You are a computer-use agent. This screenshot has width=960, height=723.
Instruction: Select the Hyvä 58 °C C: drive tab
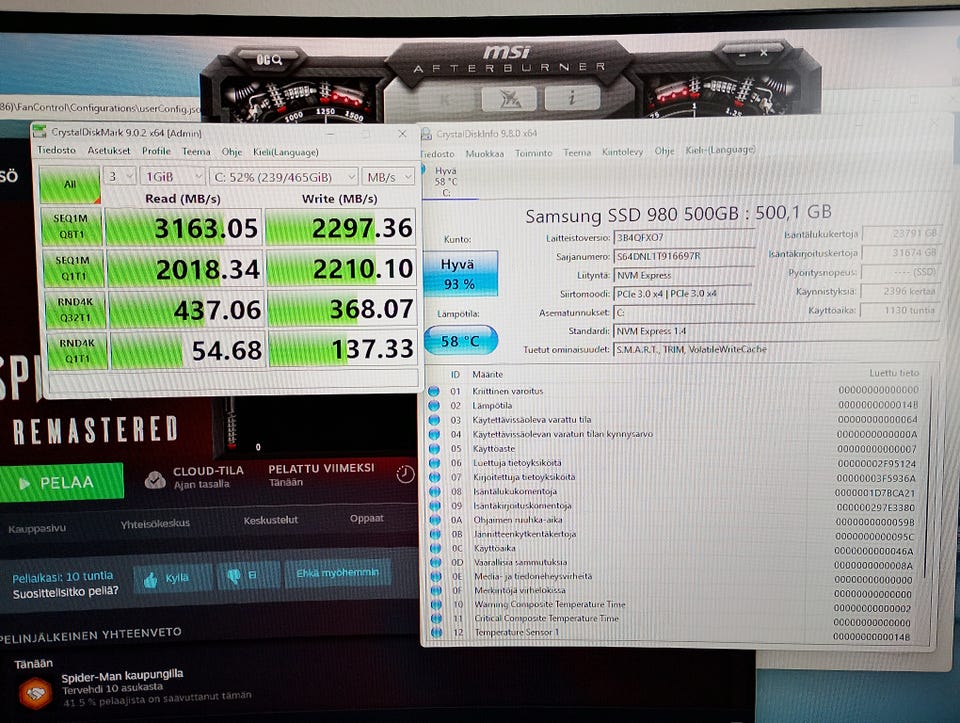click(446, 181)
